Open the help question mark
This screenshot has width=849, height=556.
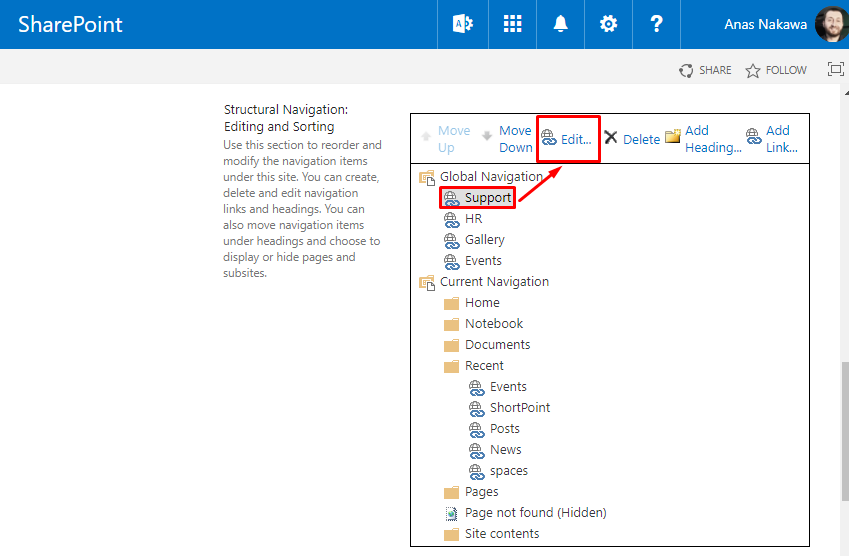(x=656, y=24)
